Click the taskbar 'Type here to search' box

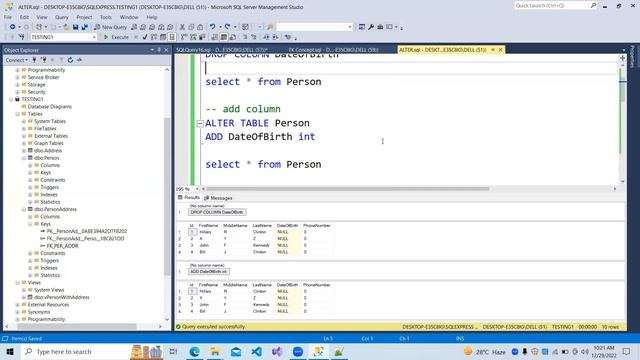[75, 351]
